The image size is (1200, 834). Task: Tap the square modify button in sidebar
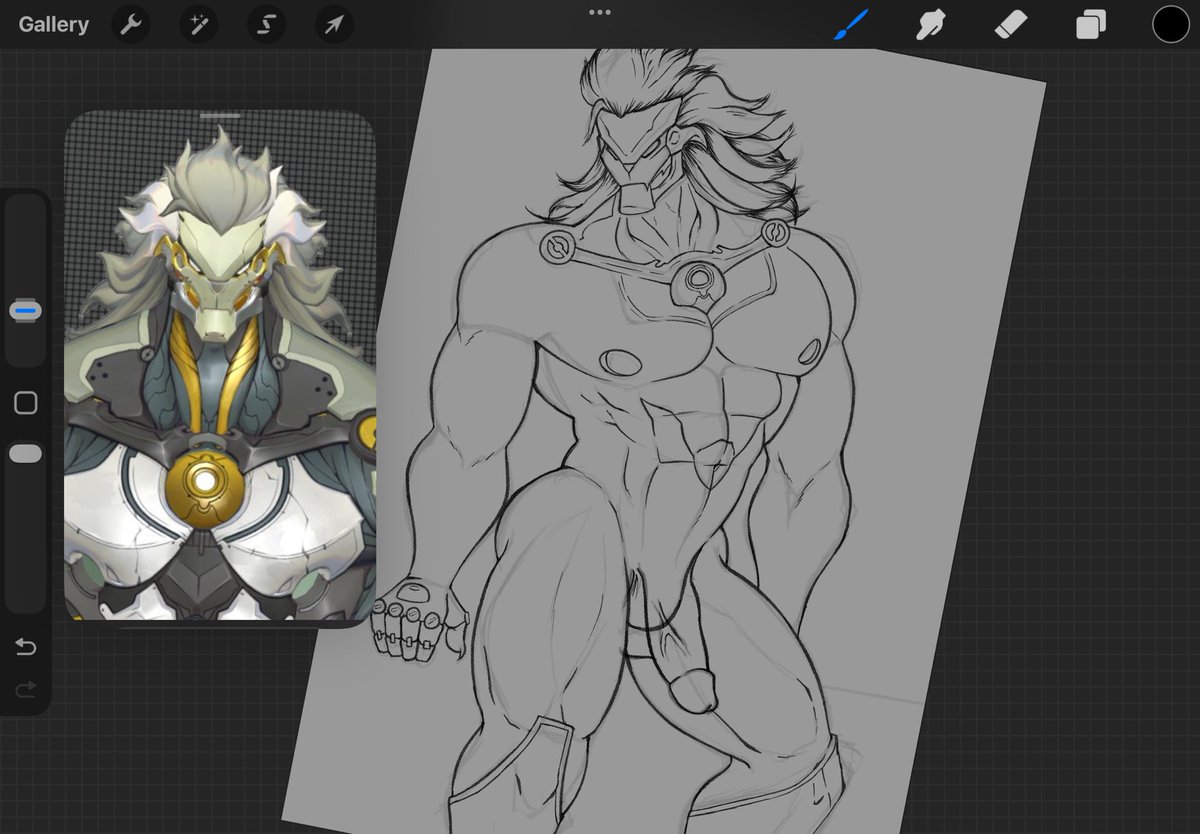(x=26, y=403)
